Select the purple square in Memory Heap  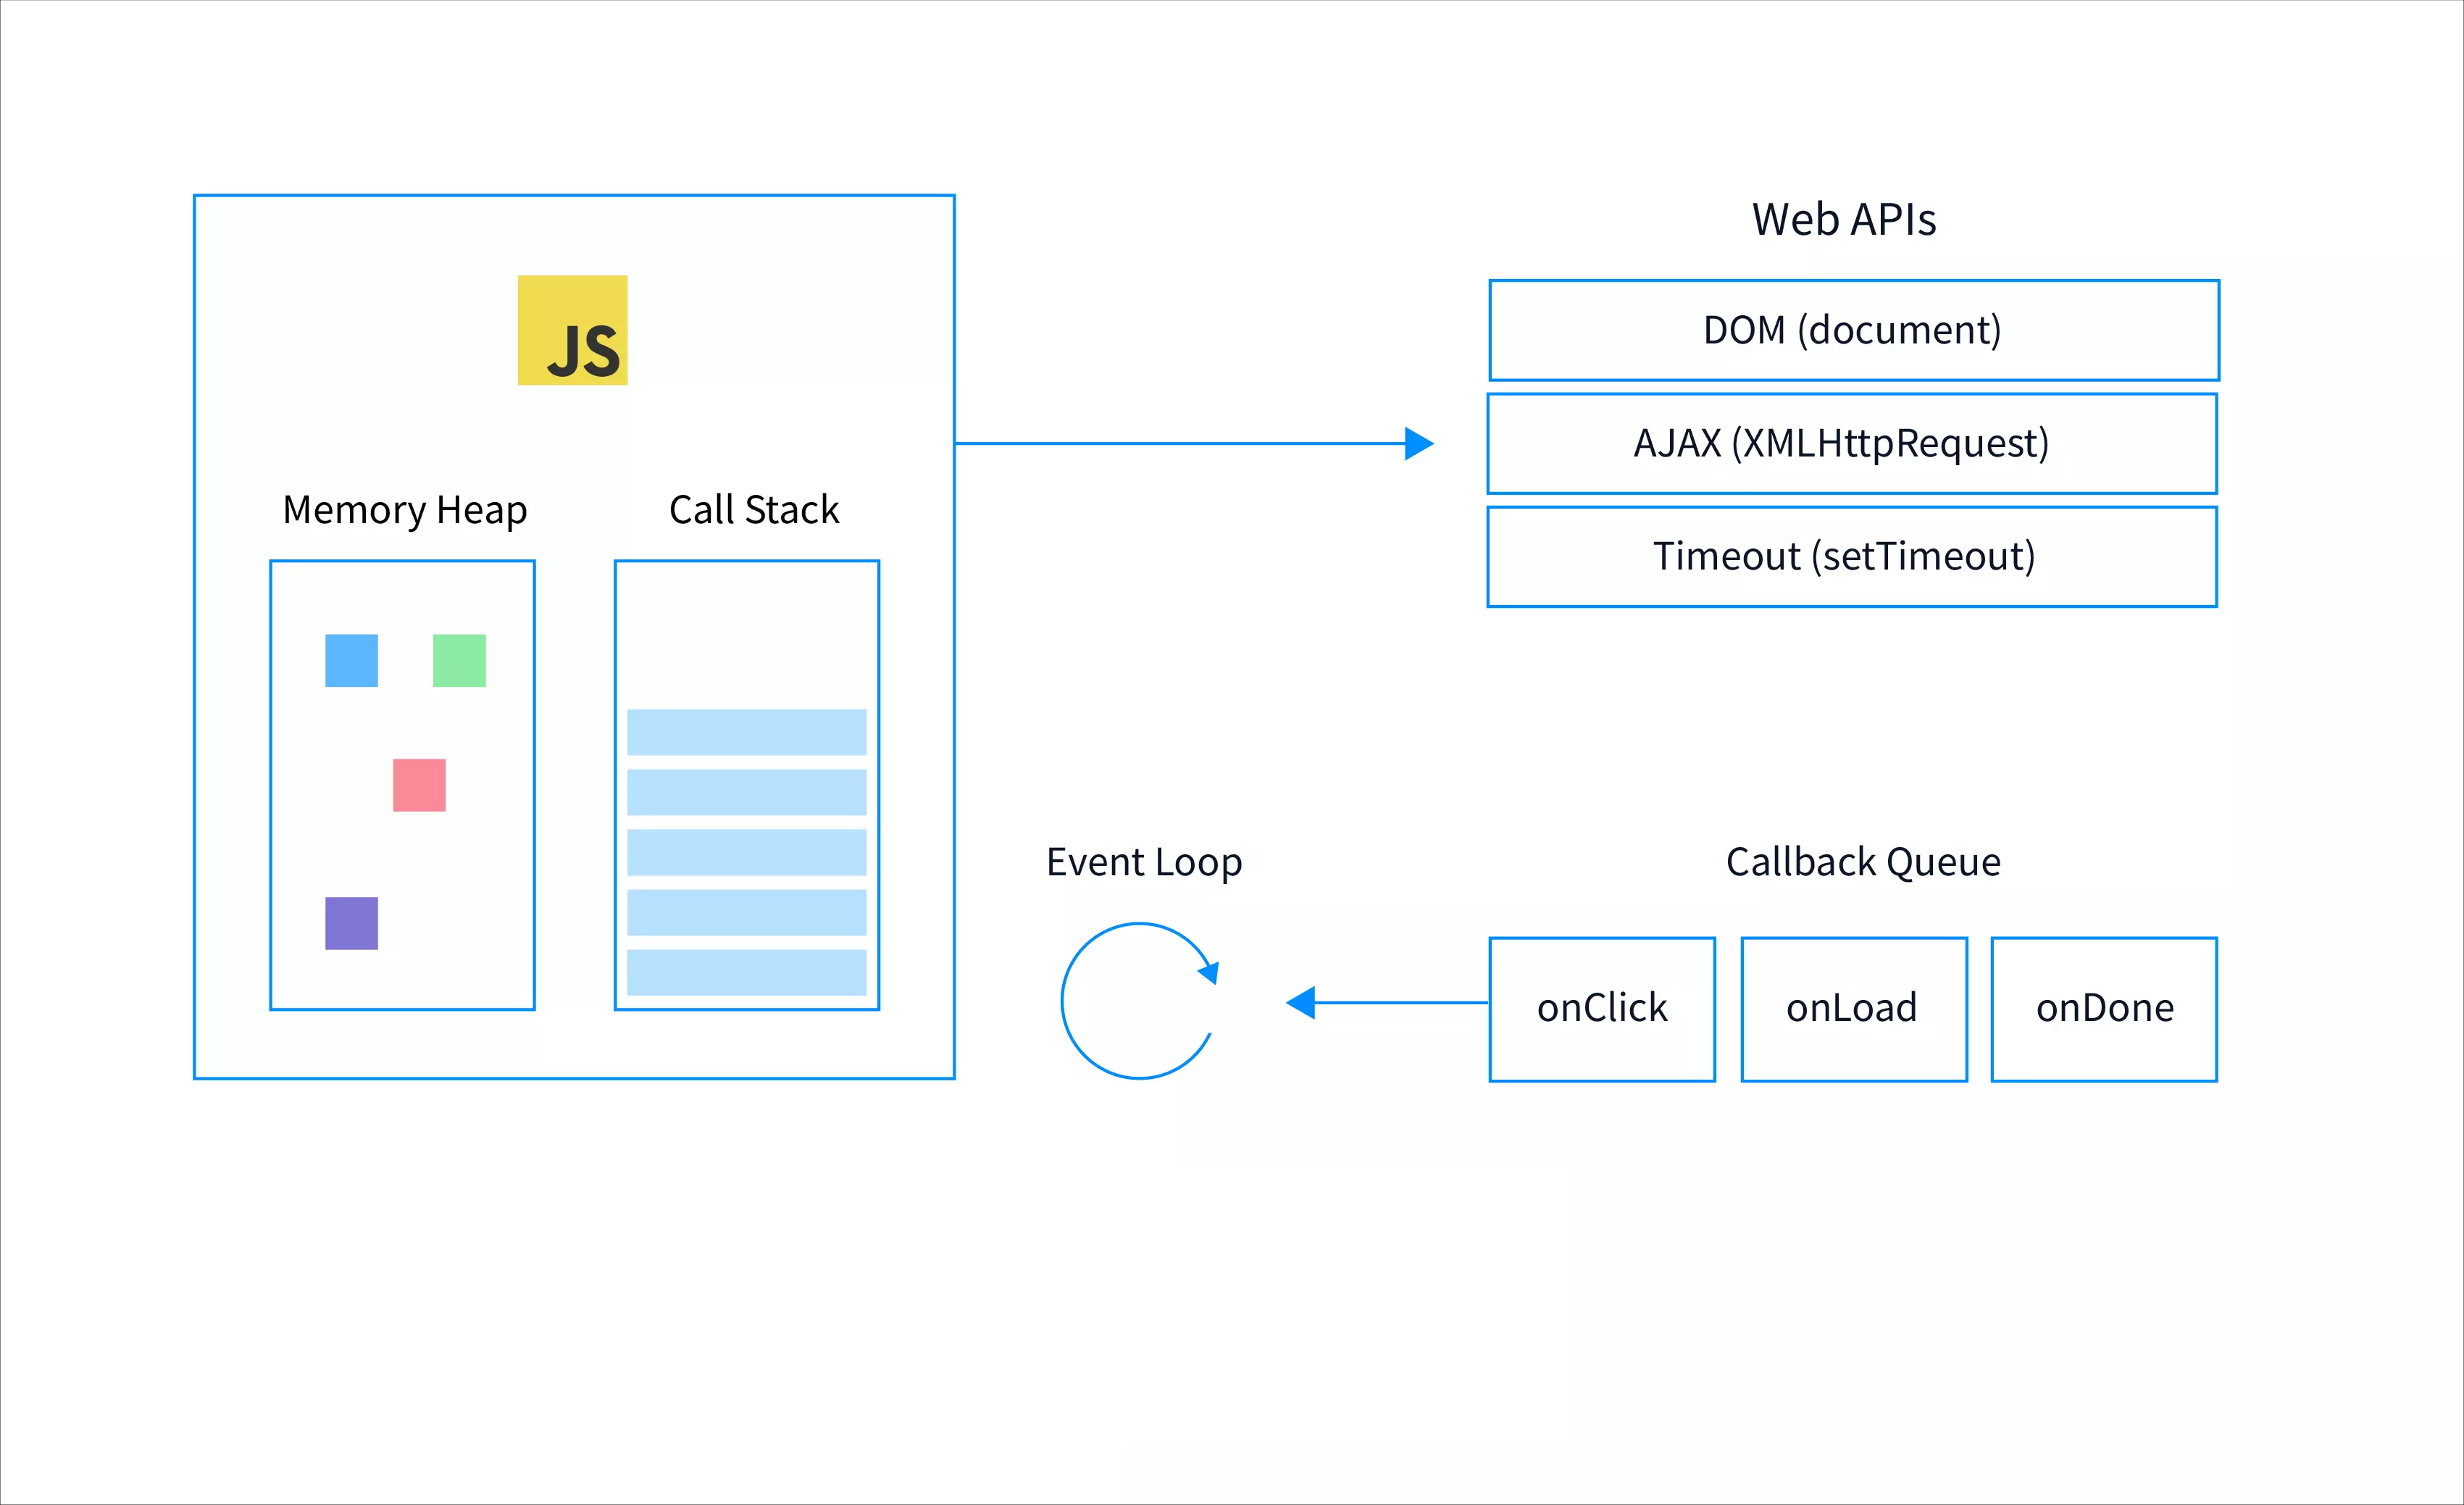[351, 923]
